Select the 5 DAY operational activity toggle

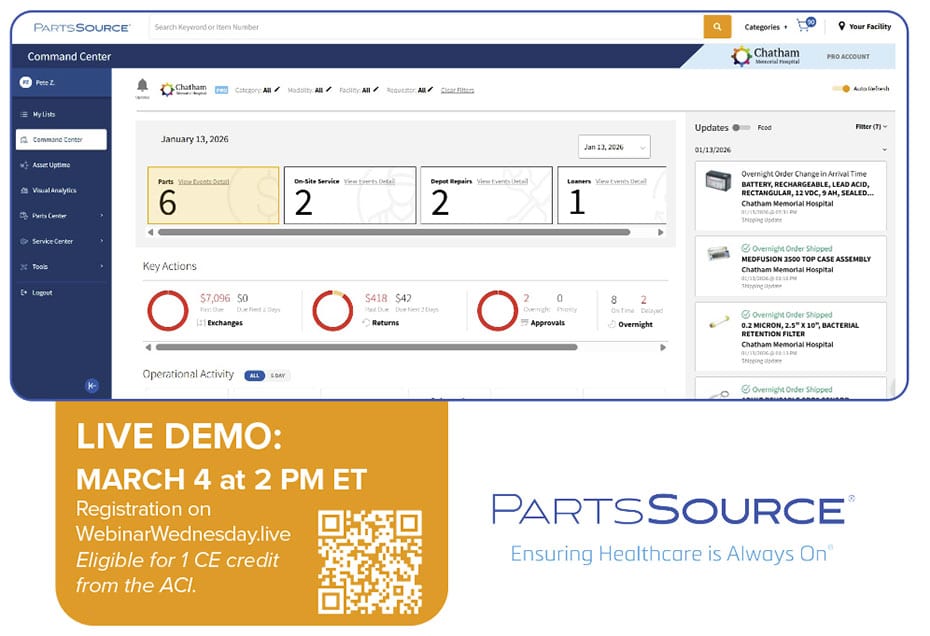(277, 375)
